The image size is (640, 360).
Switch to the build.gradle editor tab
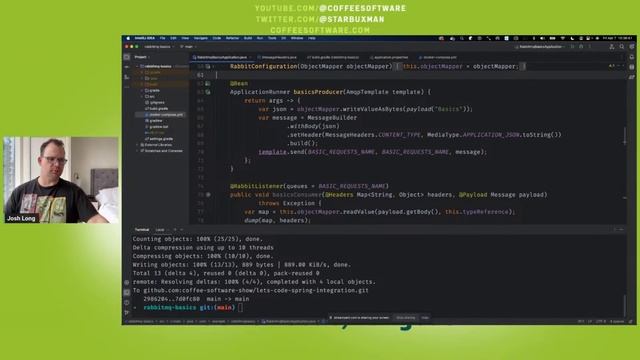click(334, 58)
